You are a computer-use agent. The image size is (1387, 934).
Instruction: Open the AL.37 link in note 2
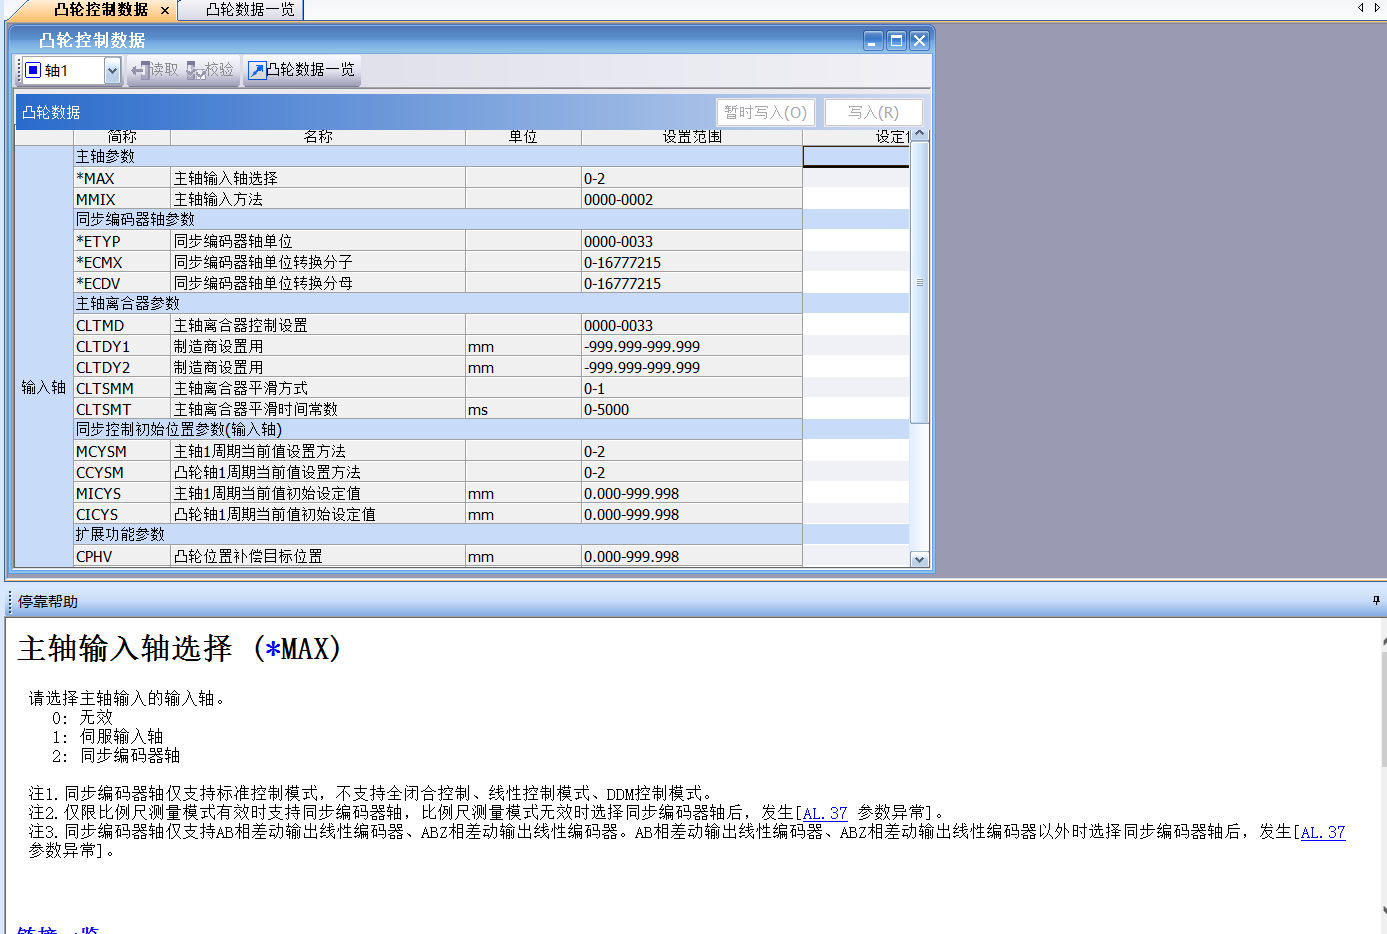825,813
